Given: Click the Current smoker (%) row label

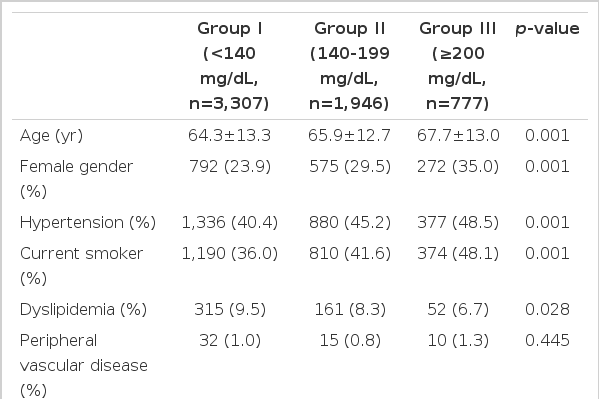Looking at the screenshot, I should point(81,266).
